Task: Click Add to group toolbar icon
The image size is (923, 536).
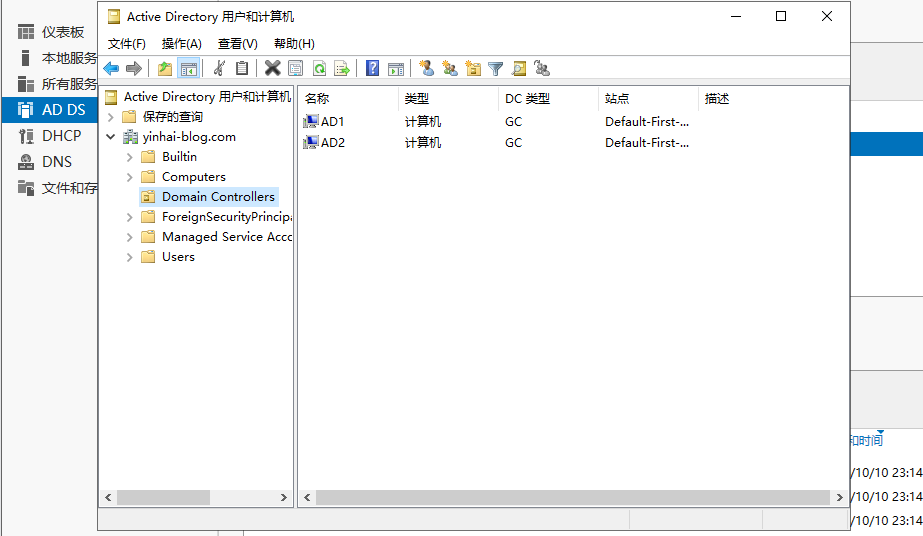Action: point(542,69)
